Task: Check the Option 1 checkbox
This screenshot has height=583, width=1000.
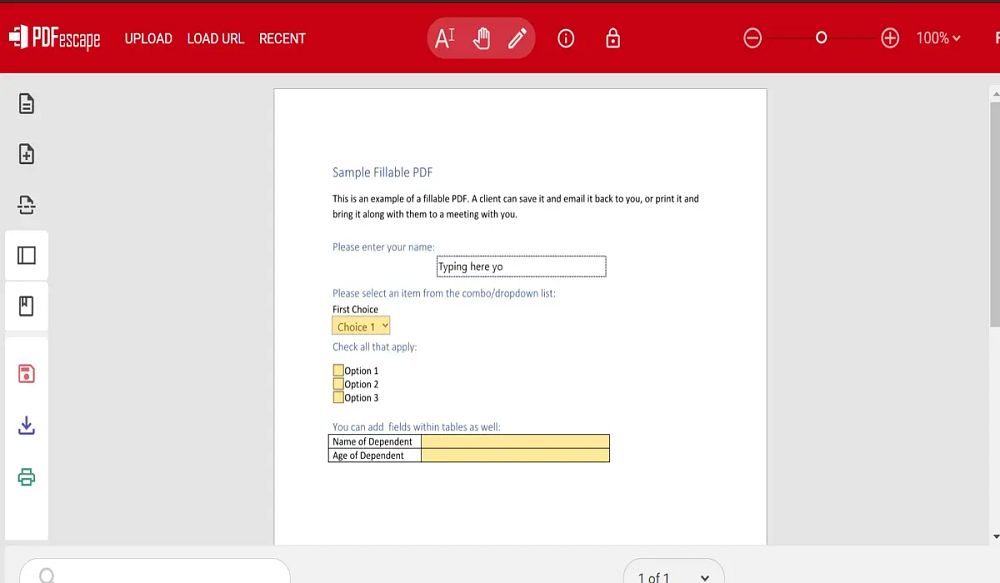Action: (338, 370)
